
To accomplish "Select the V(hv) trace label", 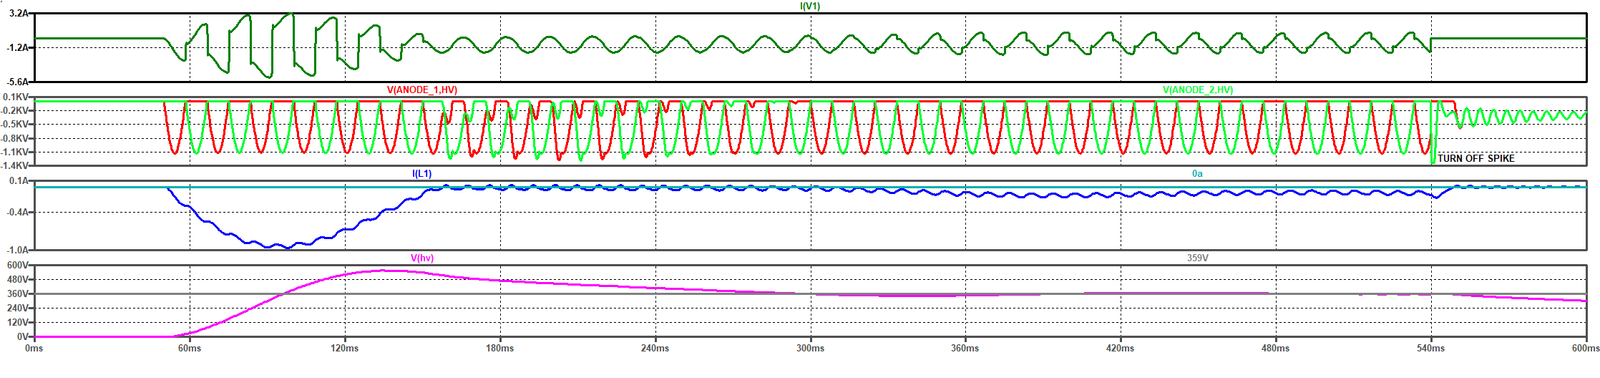I will [422, 258].
